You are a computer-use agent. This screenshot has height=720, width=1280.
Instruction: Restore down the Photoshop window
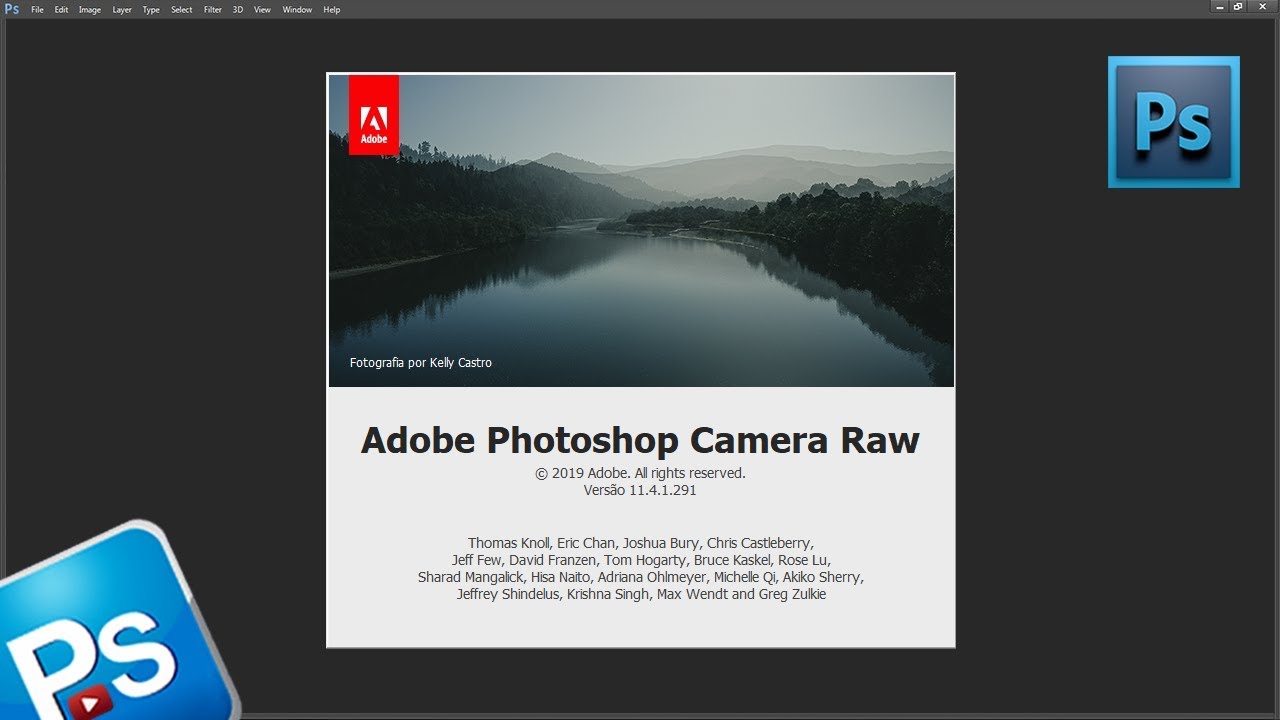(x=1240, y=6)
